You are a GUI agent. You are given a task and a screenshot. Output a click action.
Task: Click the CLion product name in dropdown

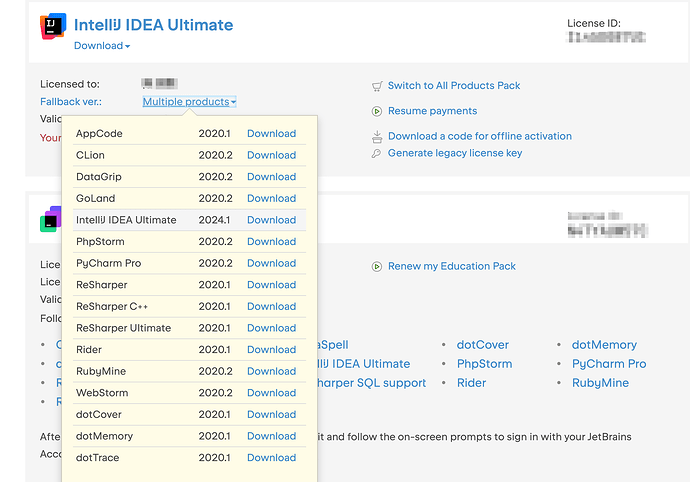[x=90, y=155]
